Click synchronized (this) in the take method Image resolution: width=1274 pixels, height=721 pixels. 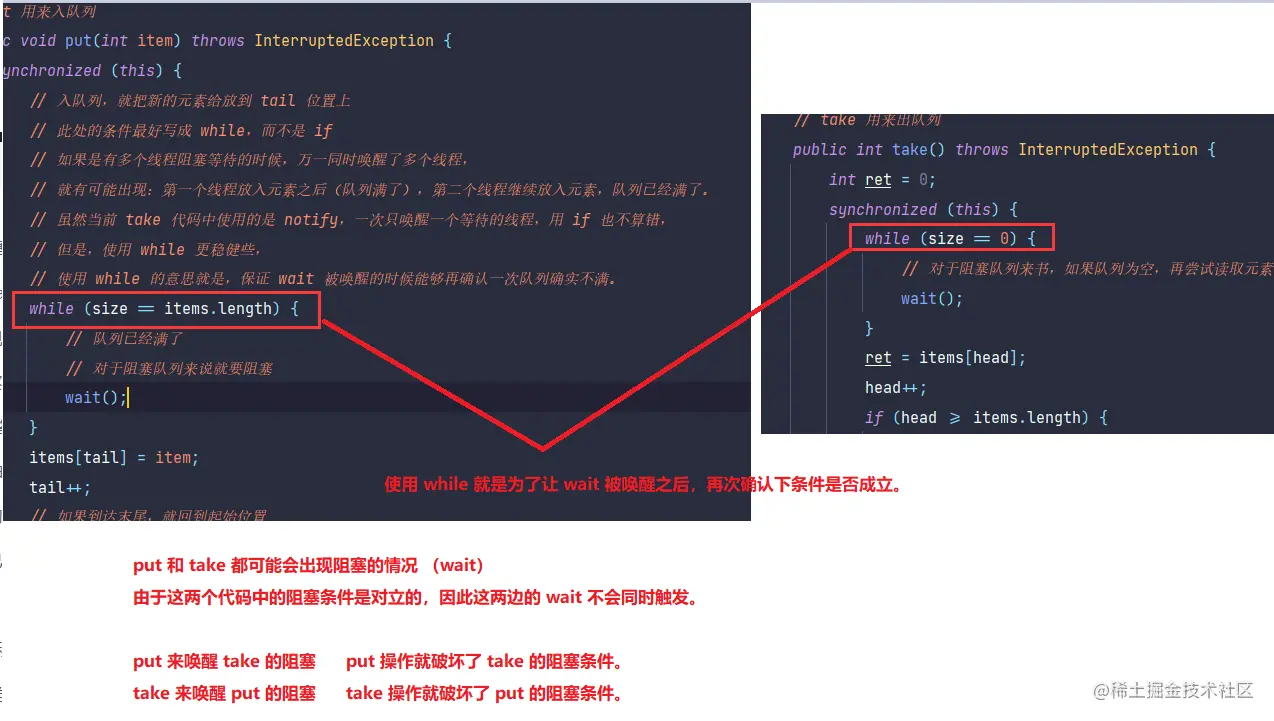922,209
